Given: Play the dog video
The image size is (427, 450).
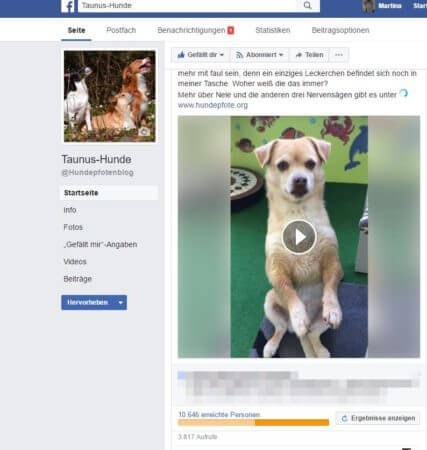Looking at the screenshot, I should pos(299,237).
